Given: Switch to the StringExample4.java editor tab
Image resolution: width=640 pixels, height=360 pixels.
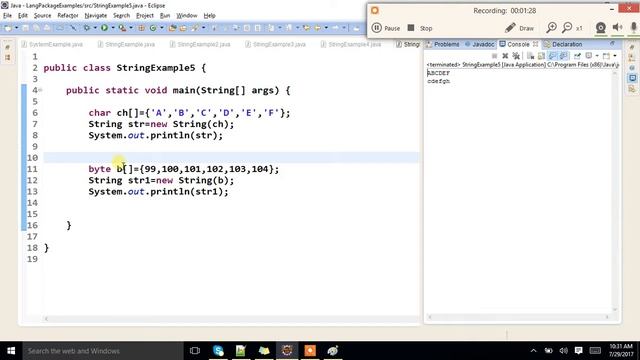Looking at the screenshot, I should (x=351, y=44).
